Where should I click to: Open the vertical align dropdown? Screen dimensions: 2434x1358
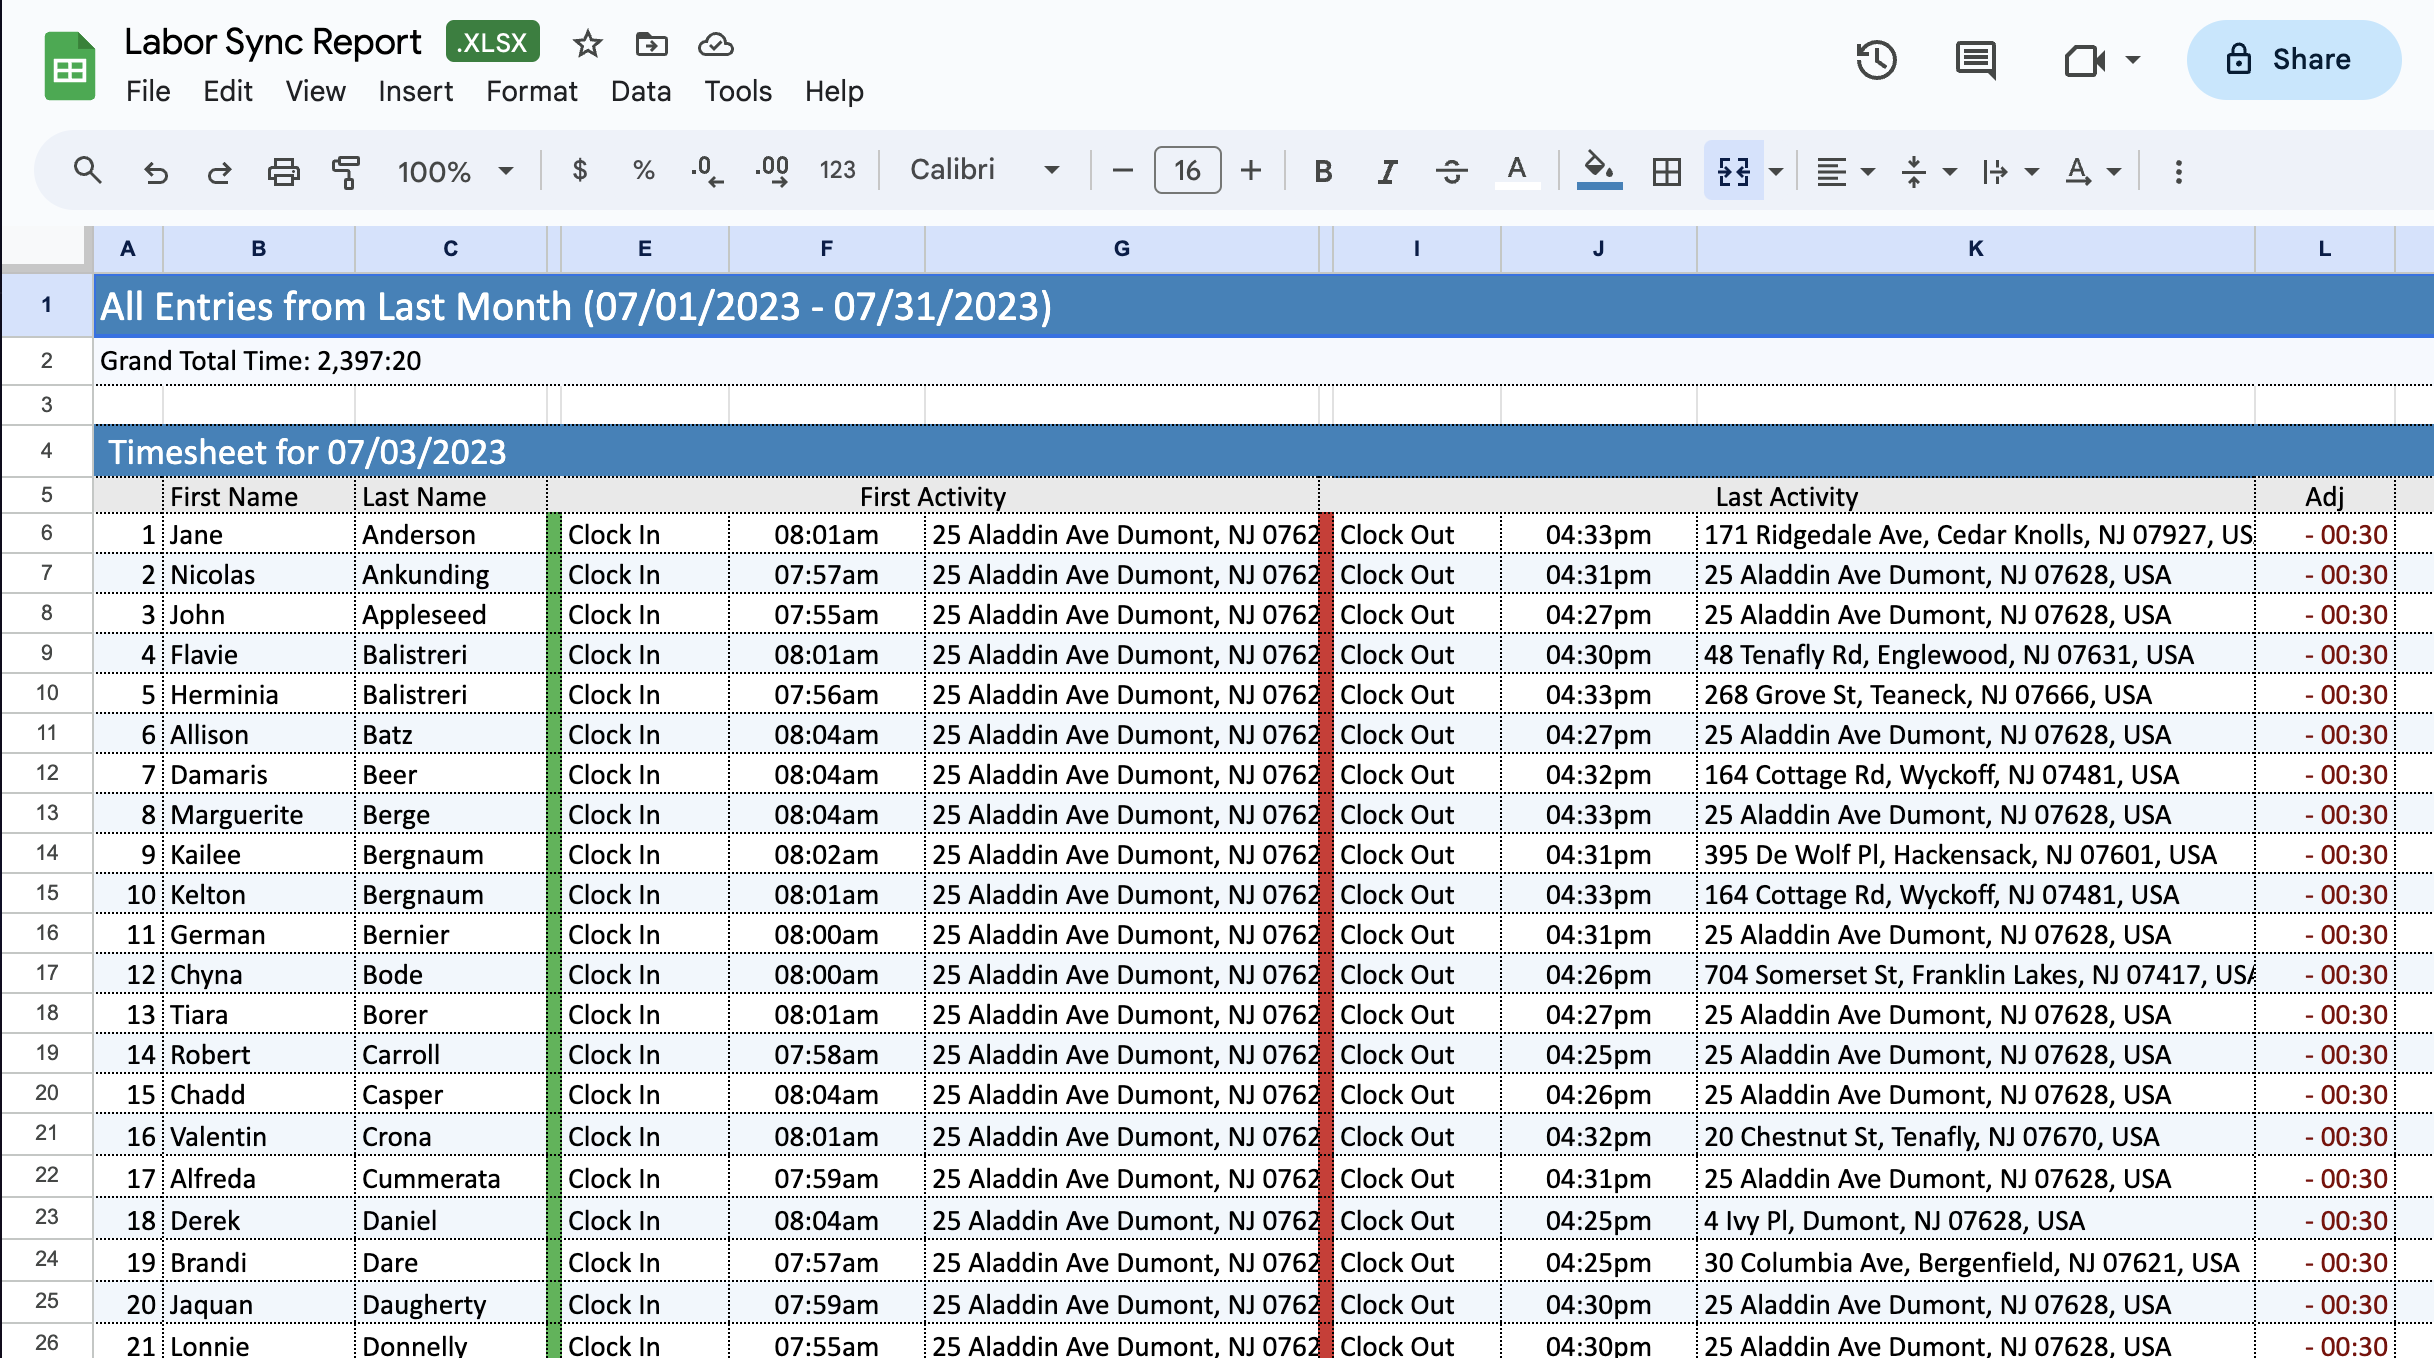[1927, 172]
